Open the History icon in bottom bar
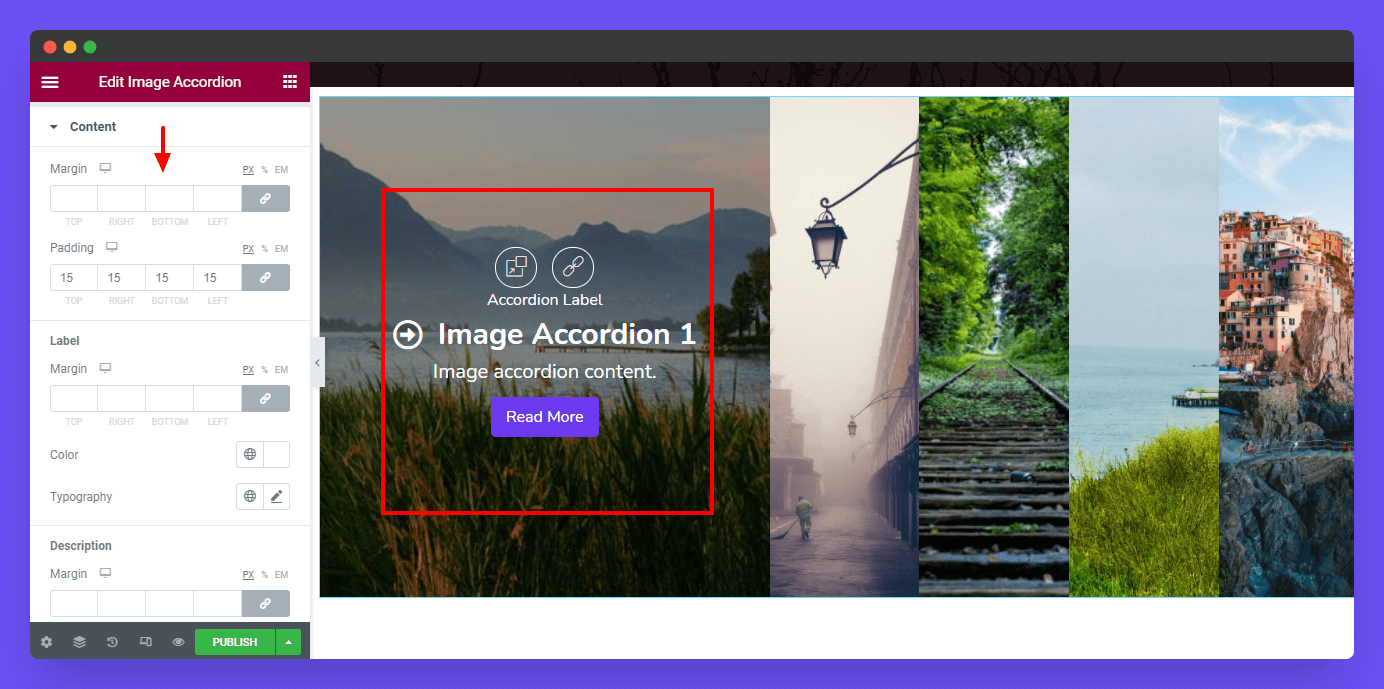This screenshot has height=689, width=1384. pos(112,642)
